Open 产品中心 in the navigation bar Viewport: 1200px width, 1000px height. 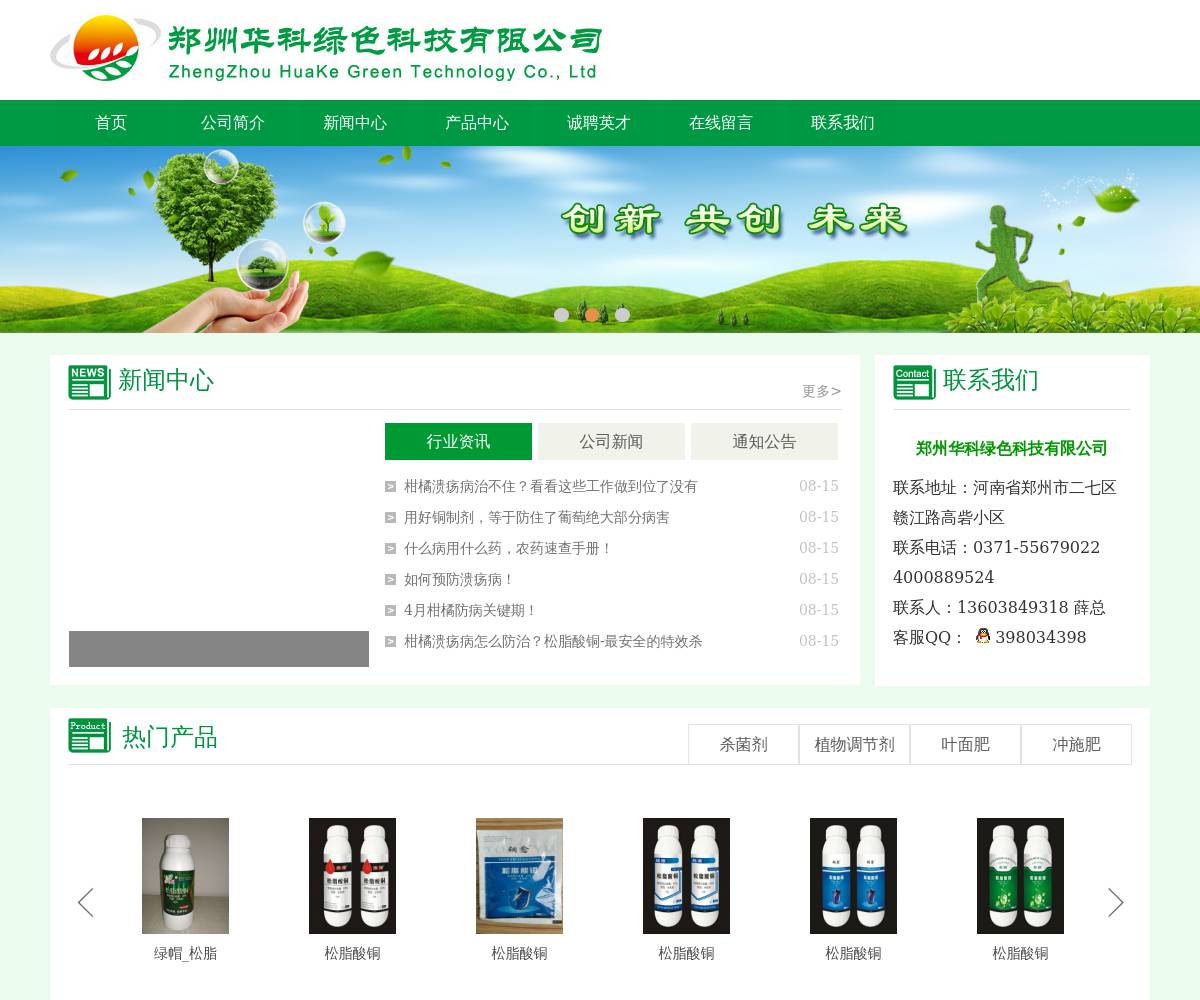pyautogui.click(x=477, y=123)
